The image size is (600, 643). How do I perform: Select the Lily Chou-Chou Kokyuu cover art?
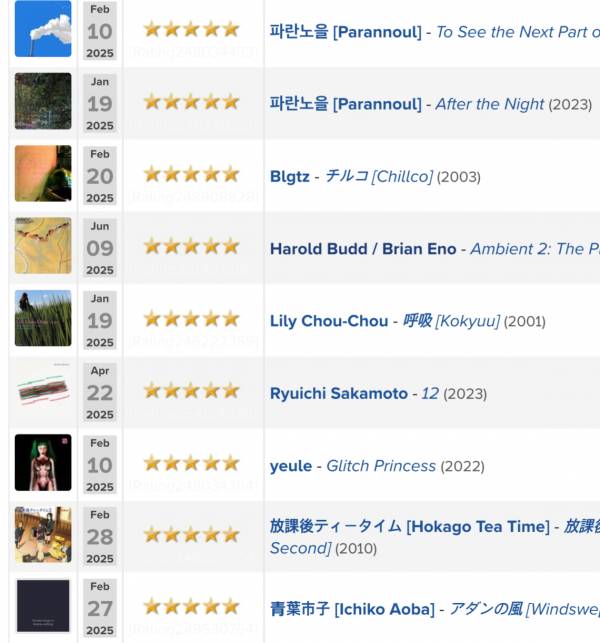coord(43,318)
